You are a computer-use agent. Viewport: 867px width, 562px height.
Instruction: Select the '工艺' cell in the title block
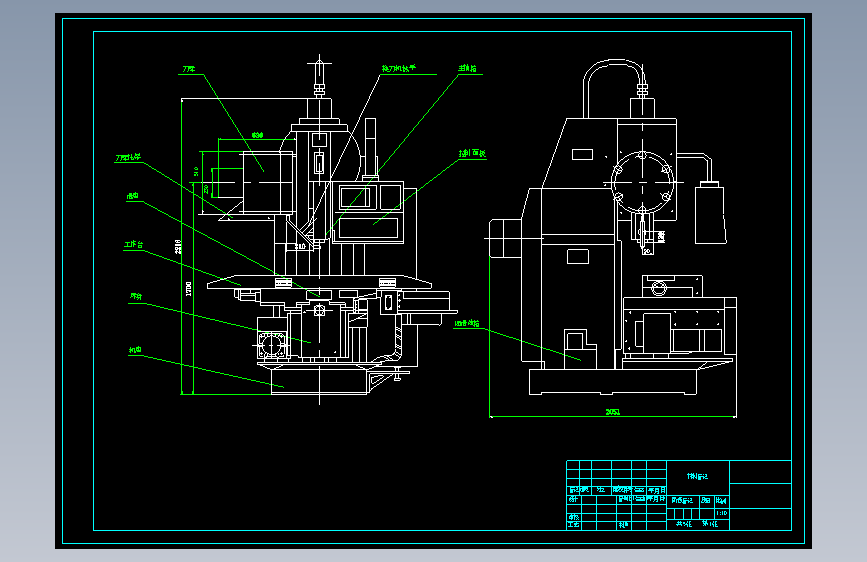[573, 525]
